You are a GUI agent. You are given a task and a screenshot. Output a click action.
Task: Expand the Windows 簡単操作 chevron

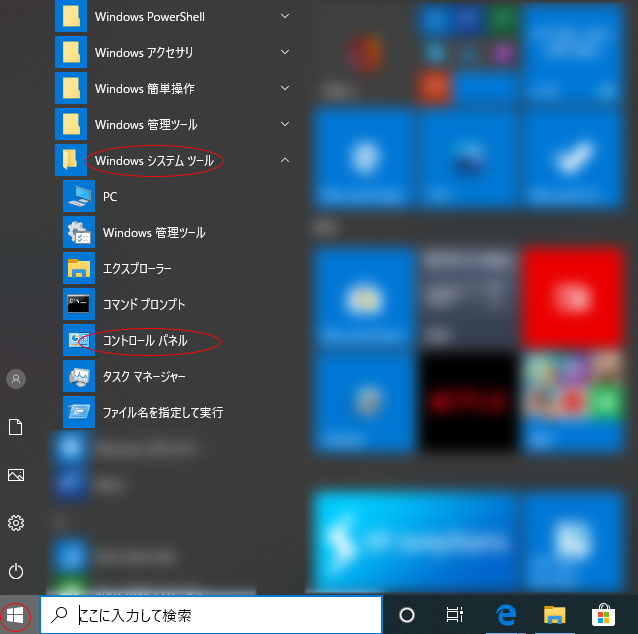[x=285, y=88]
